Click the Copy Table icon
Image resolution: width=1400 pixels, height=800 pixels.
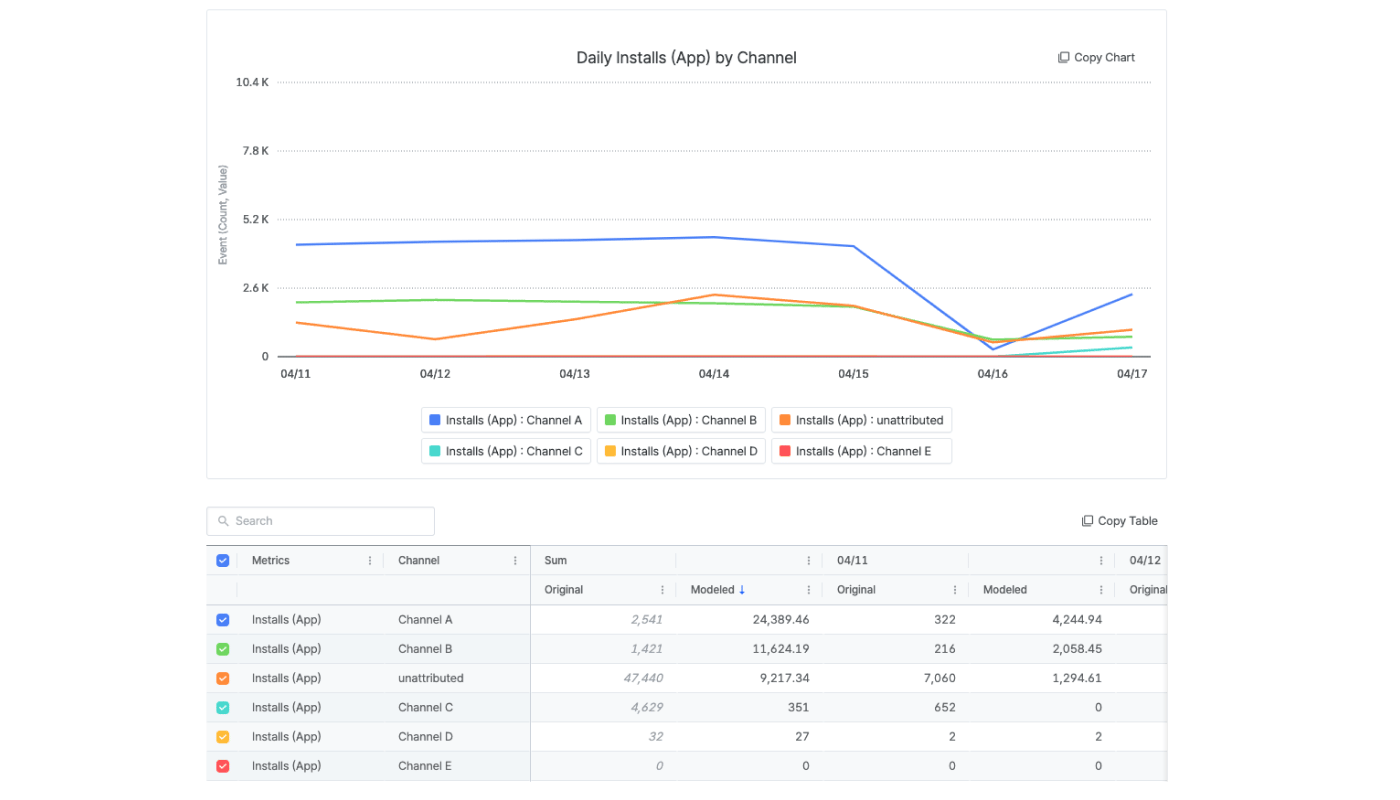pos(1088,521)
